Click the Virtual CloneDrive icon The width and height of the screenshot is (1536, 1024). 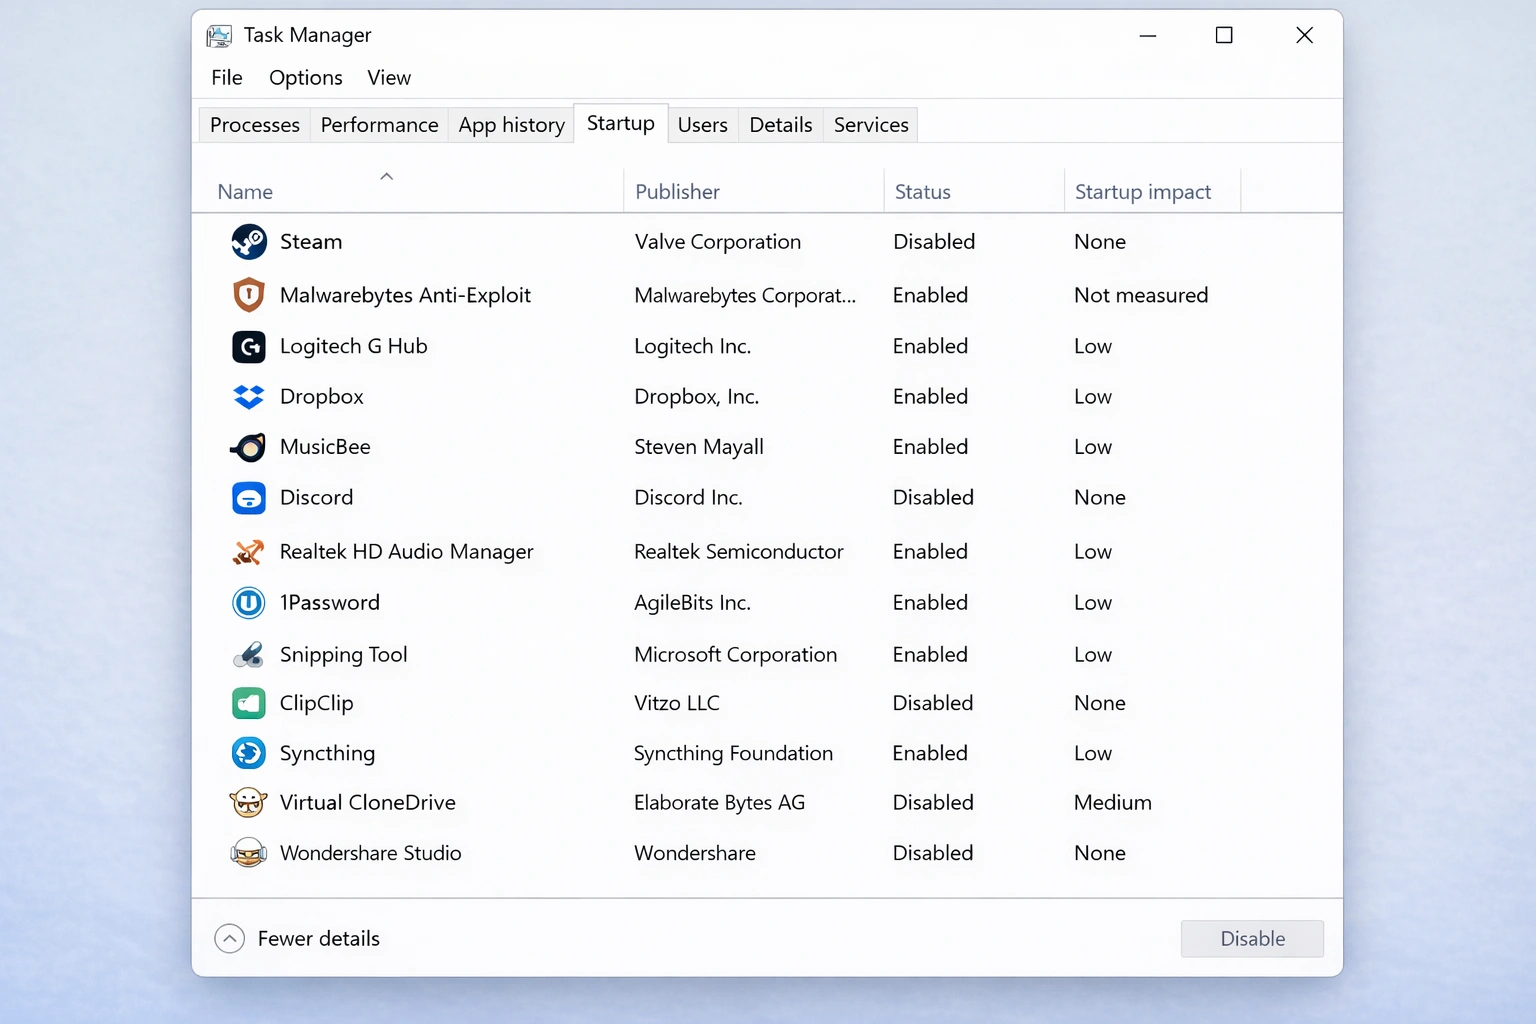[248, 802]
